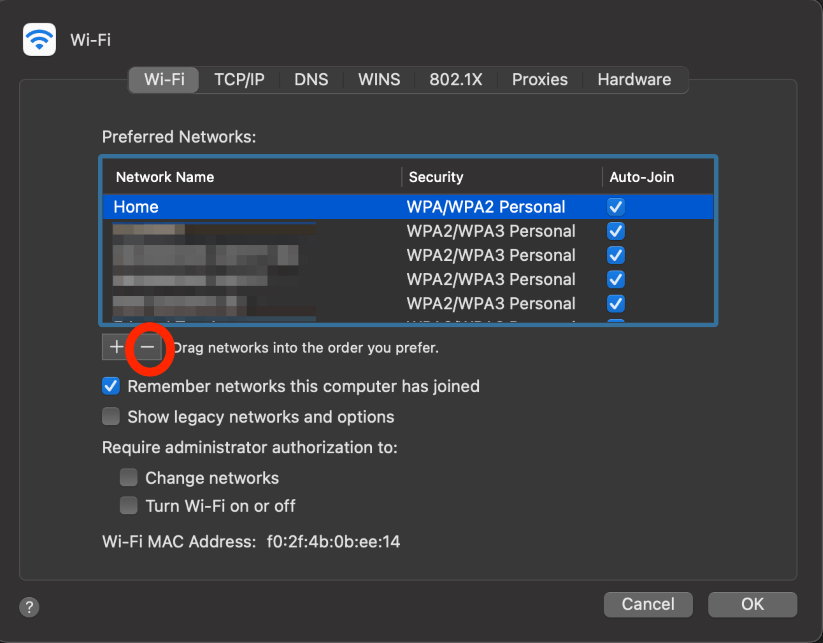Uncheck Auto-Join for the Home network

pos(616,207)
